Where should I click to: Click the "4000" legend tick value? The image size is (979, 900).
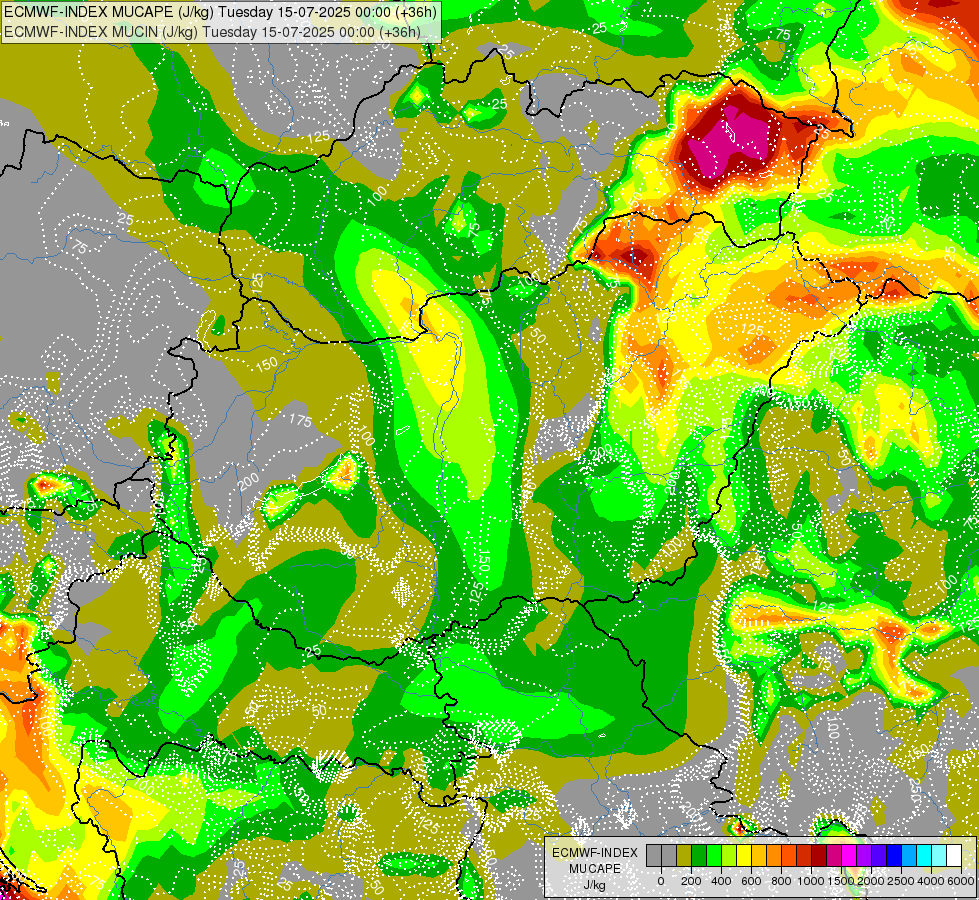931,881
